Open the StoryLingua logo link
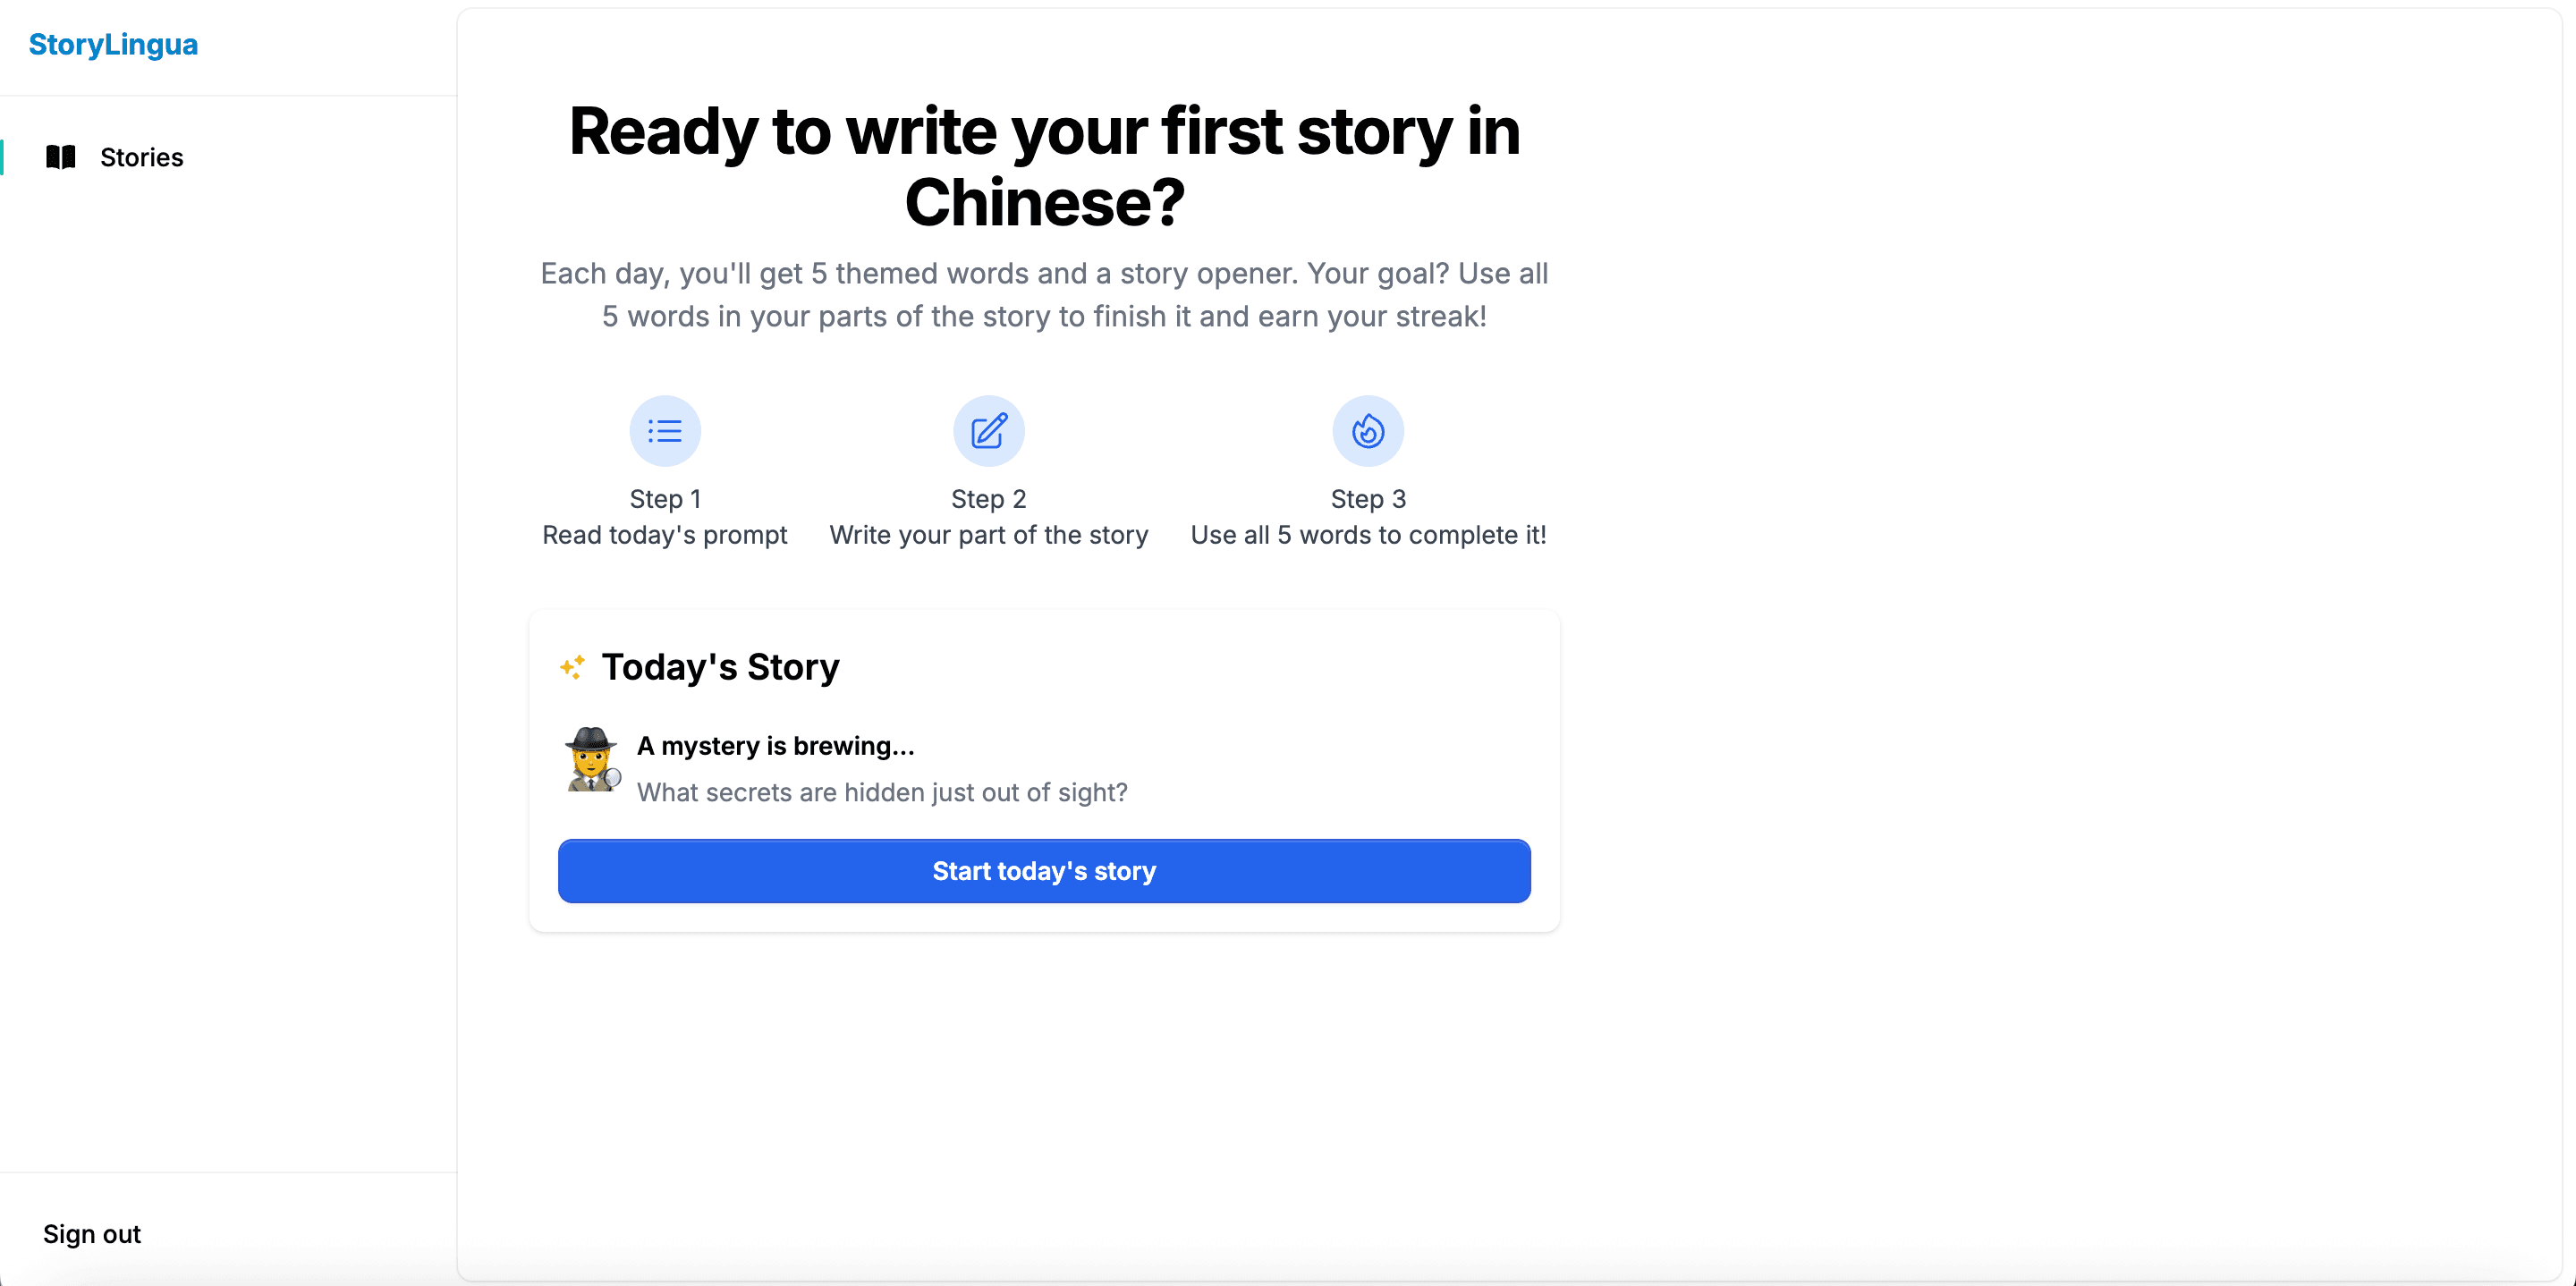Screen dimensions: 2576x1286 point(113,44)
